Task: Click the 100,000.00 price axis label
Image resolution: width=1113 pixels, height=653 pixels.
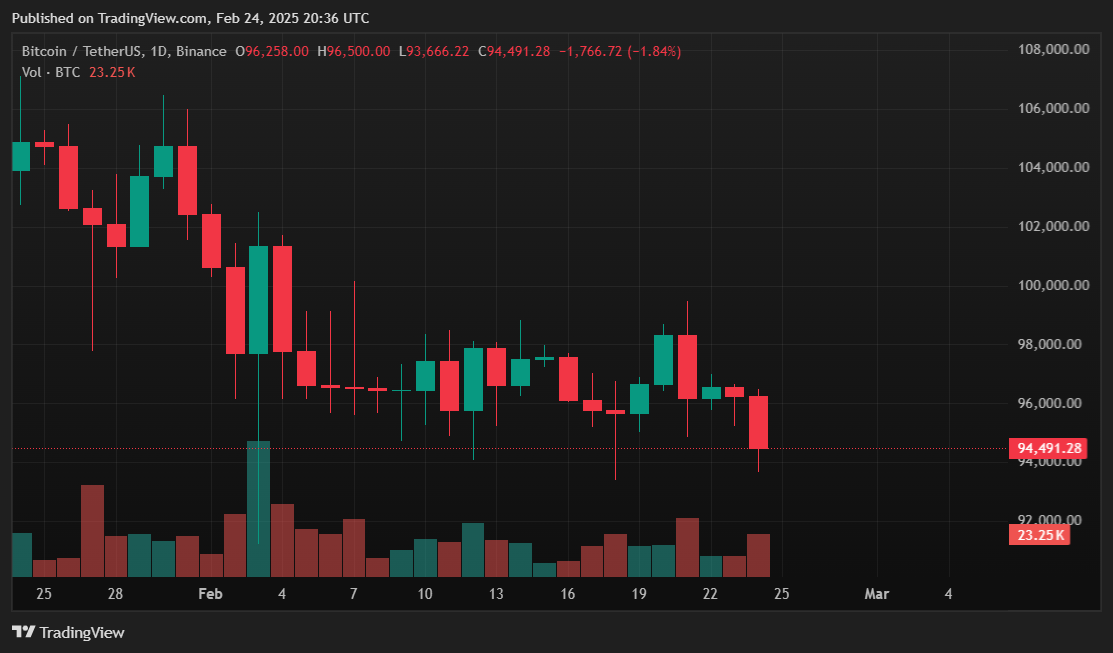Action: pyautogui.click(x=1053, y=286)
